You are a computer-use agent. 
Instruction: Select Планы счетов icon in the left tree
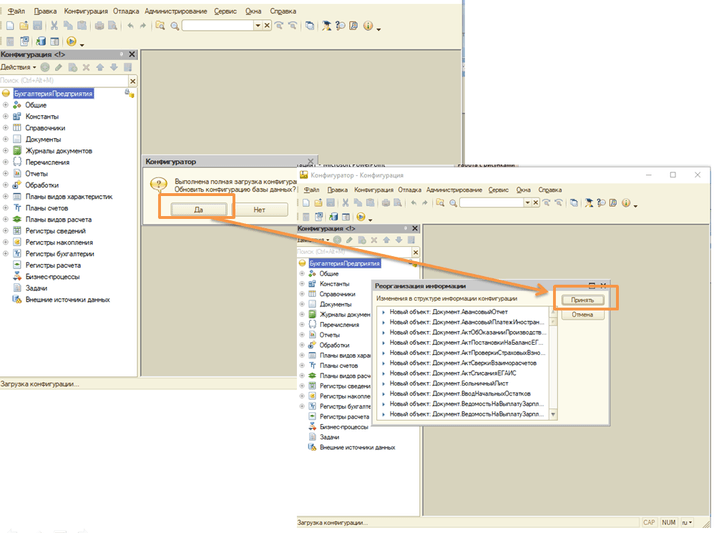[x=17, y=208]
